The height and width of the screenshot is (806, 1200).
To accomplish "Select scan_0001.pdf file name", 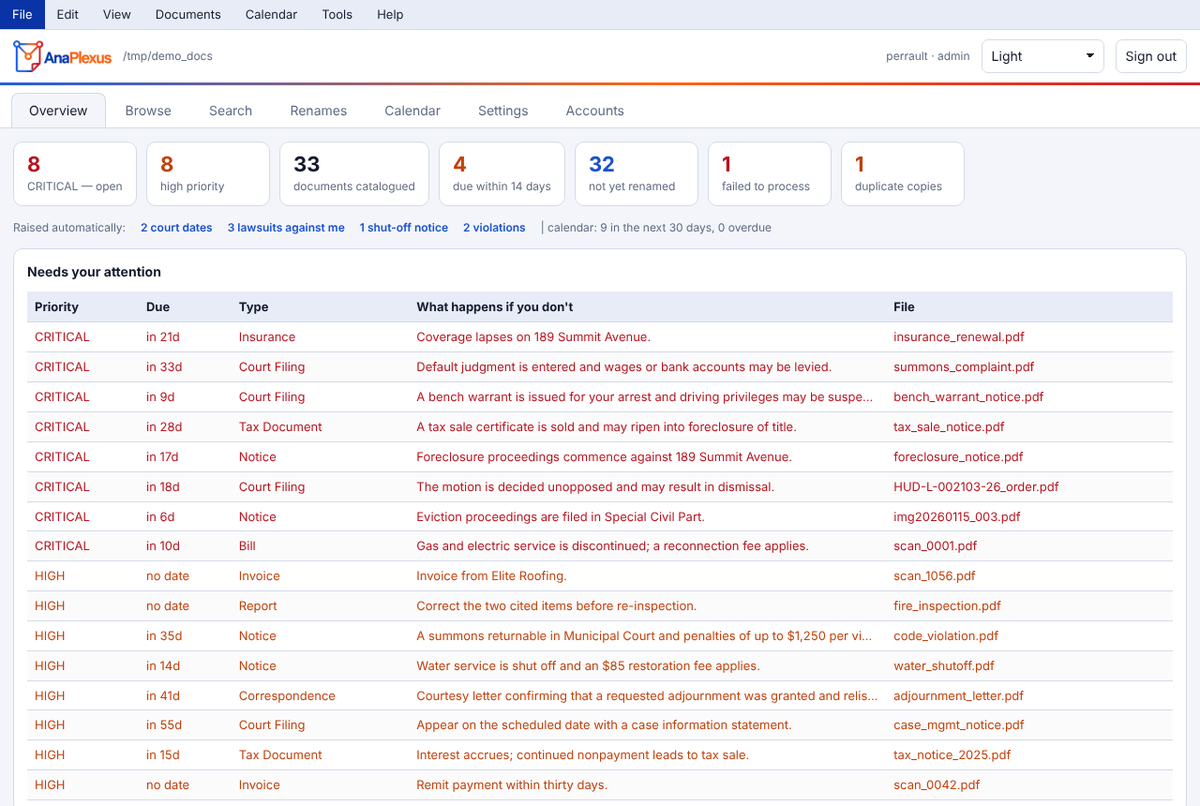I will click(935, 546).
